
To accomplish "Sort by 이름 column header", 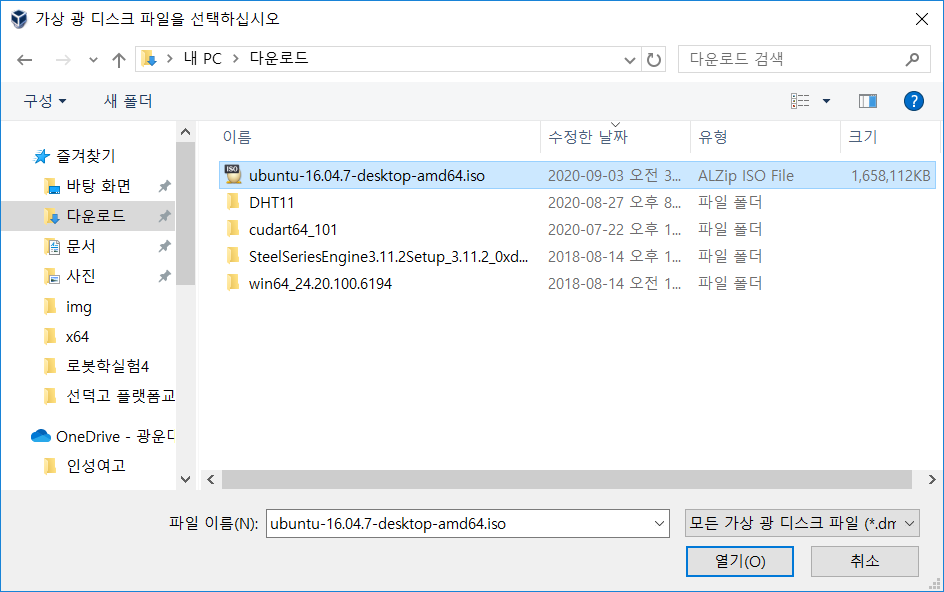I will click(x=237, y=137).
